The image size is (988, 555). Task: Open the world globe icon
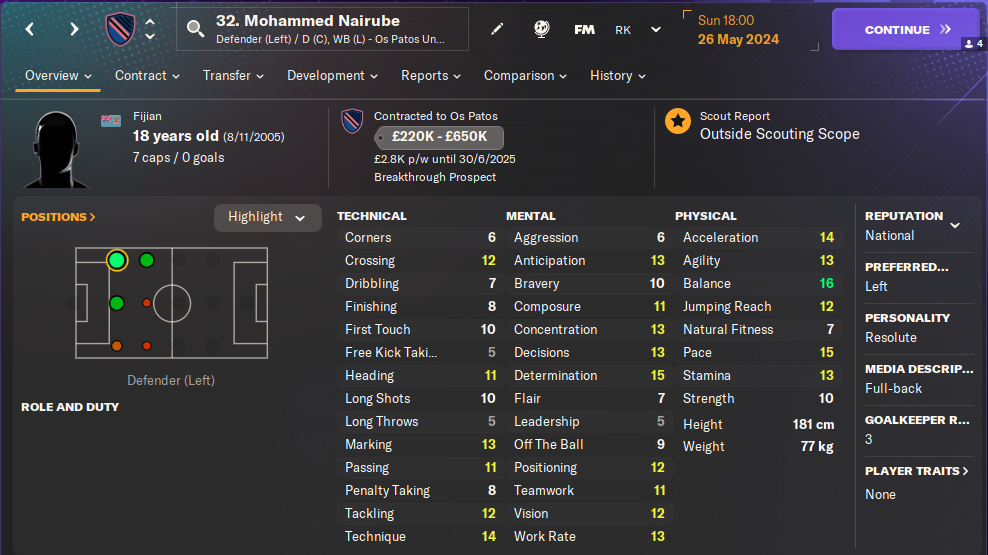[541, 29]
